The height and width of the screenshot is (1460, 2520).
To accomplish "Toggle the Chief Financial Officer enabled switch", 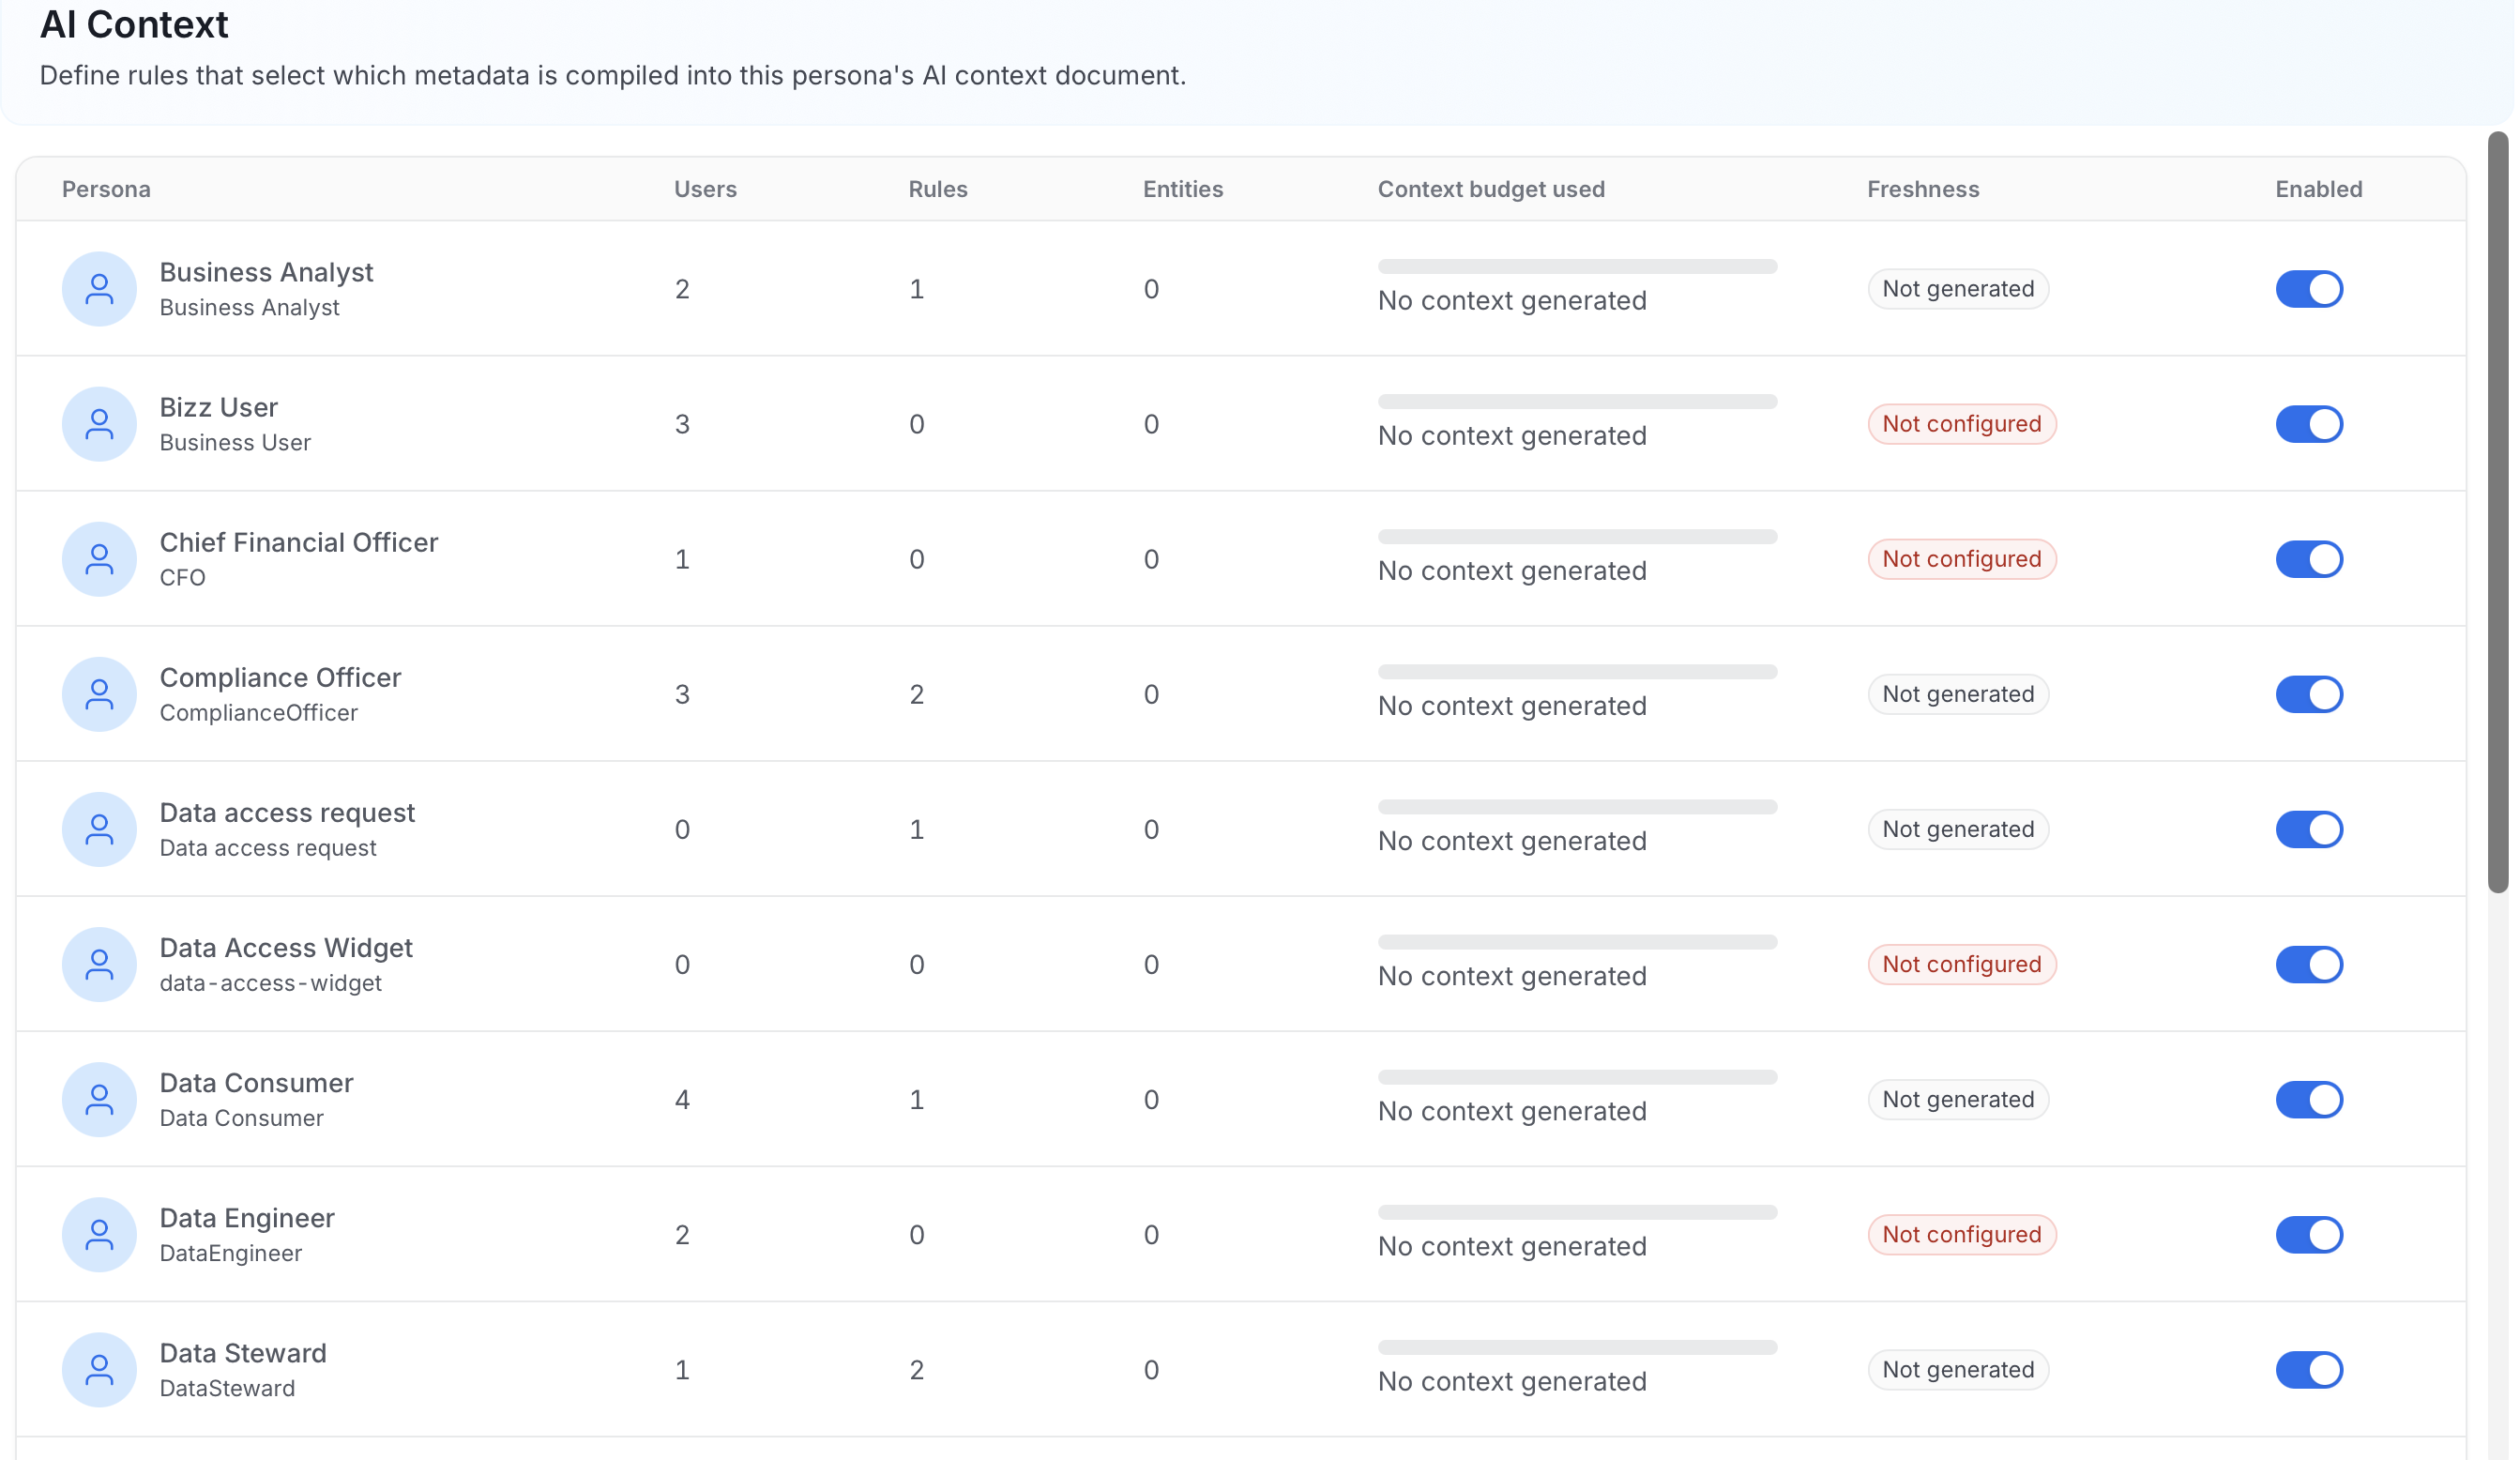I will coord(2309,559).
